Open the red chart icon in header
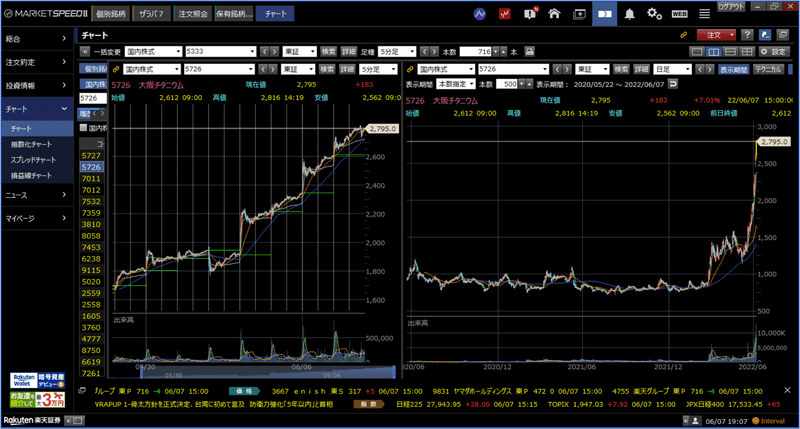The height and width of the screenshot is (429, 800). pyautogui.click(x=505, y=14)
